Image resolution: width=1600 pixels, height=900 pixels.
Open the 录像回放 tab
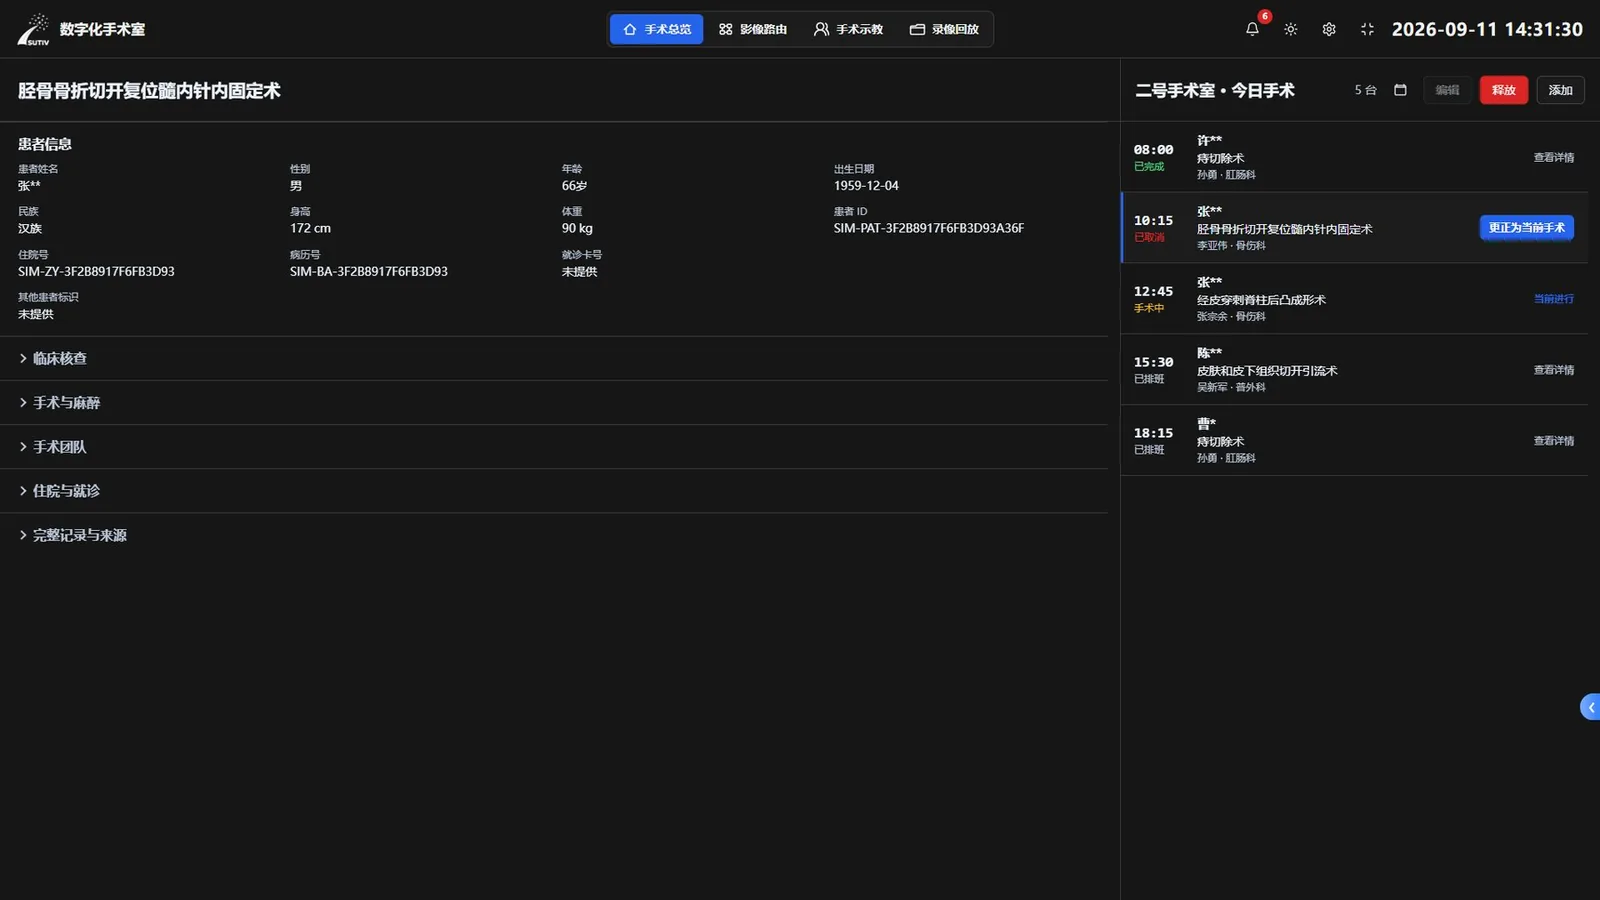tap(944, 29)
